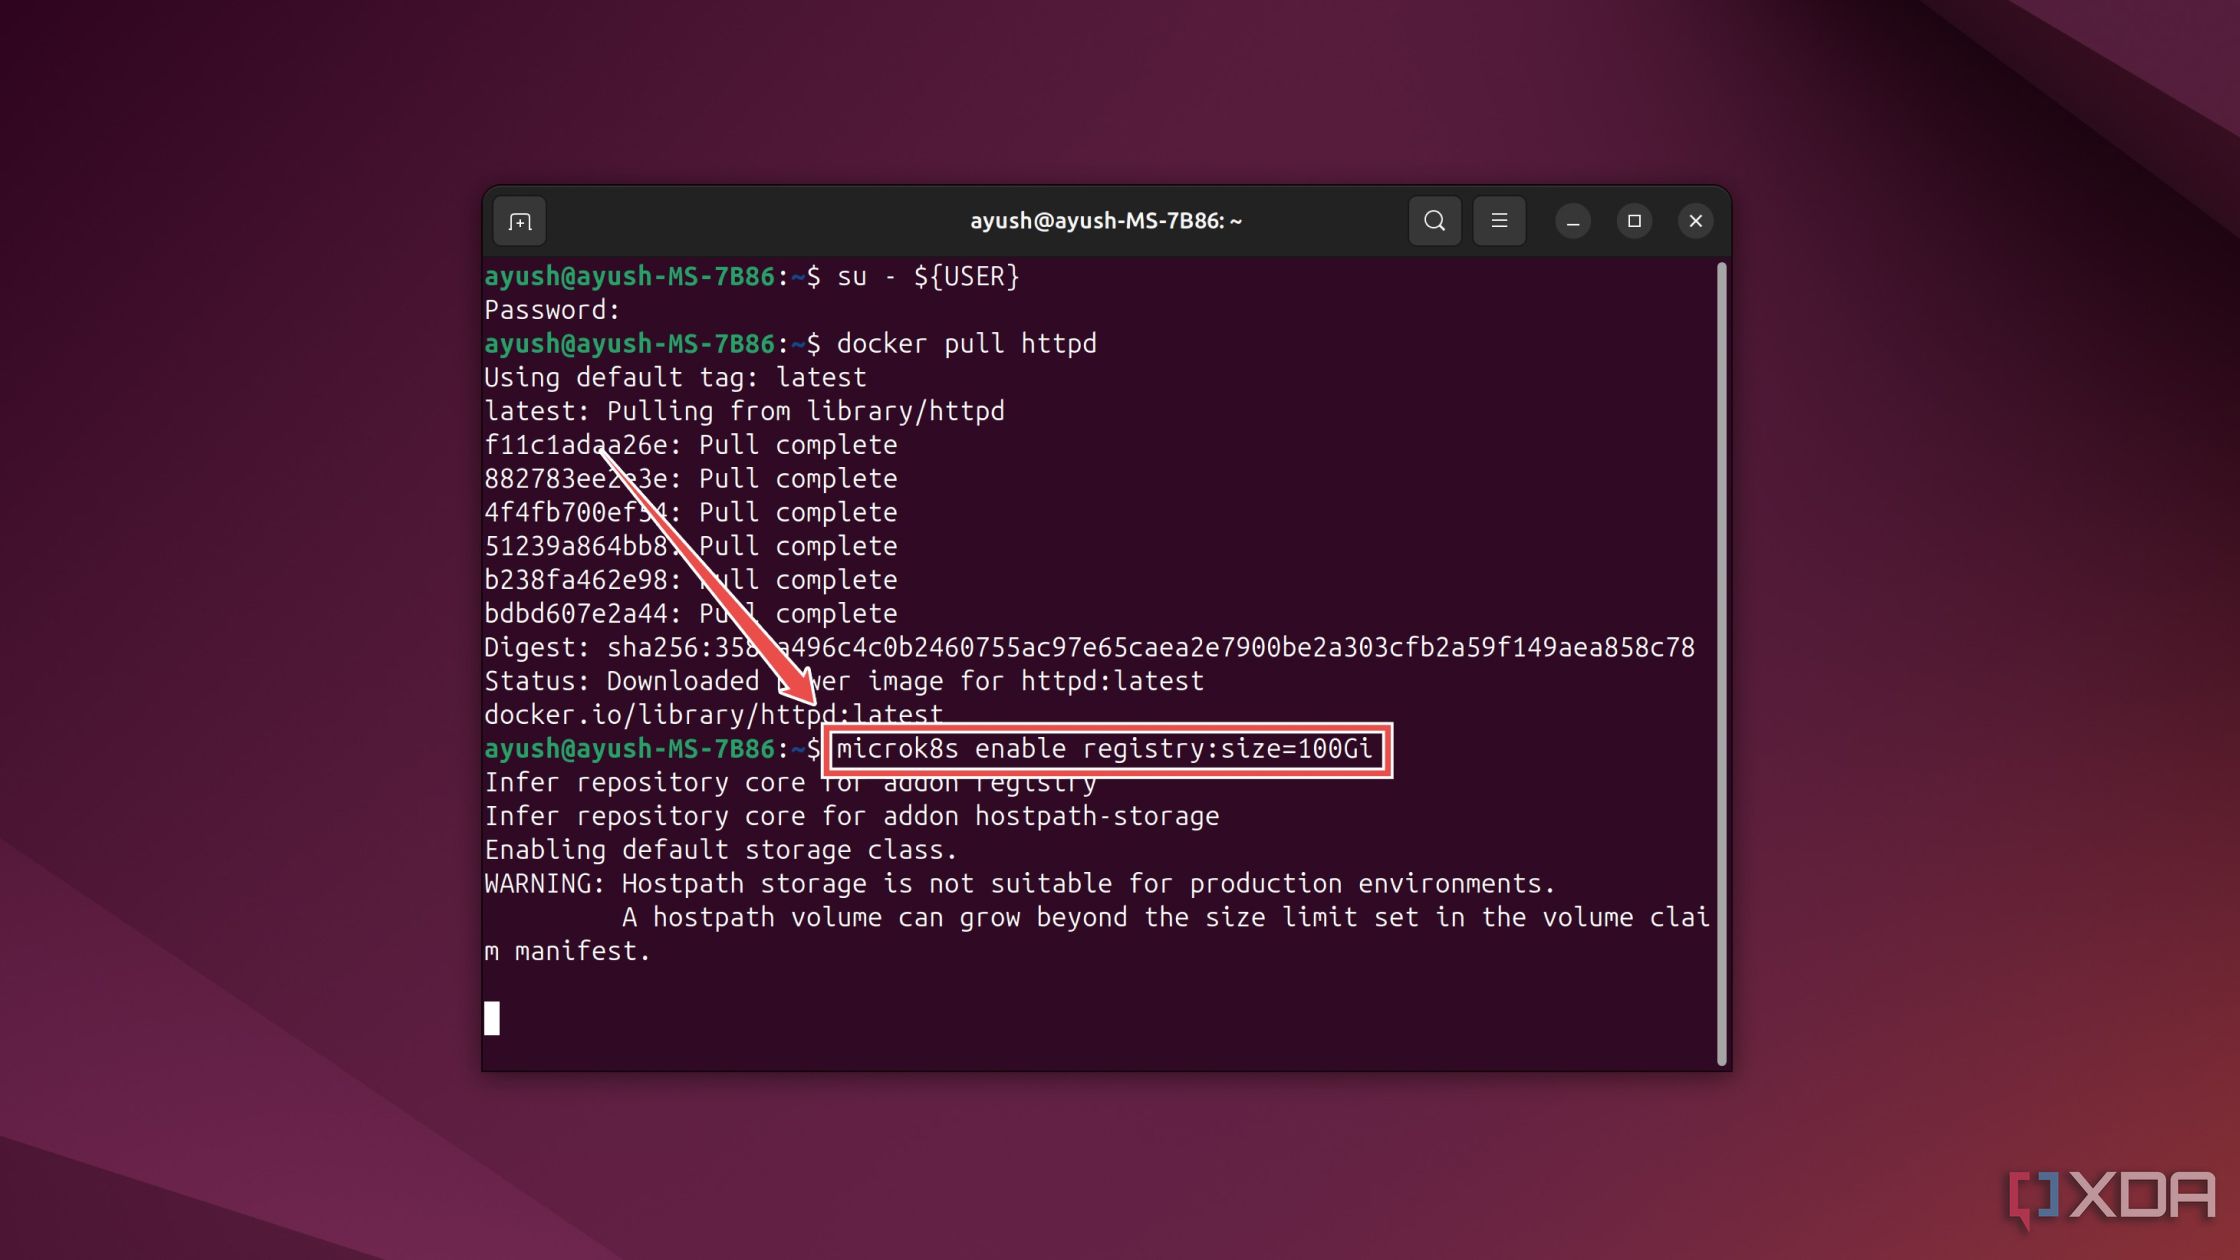Click the terminal block cursor
Image resolution: width=2240 pixels, height=1260 pixels.
click(x=492, y=1018)
